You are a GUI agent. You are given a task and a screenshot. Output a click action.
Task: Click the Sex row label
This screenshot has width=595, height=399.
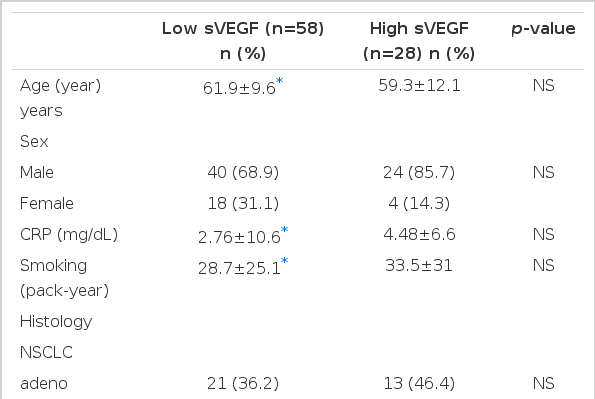tap(34, 141)
